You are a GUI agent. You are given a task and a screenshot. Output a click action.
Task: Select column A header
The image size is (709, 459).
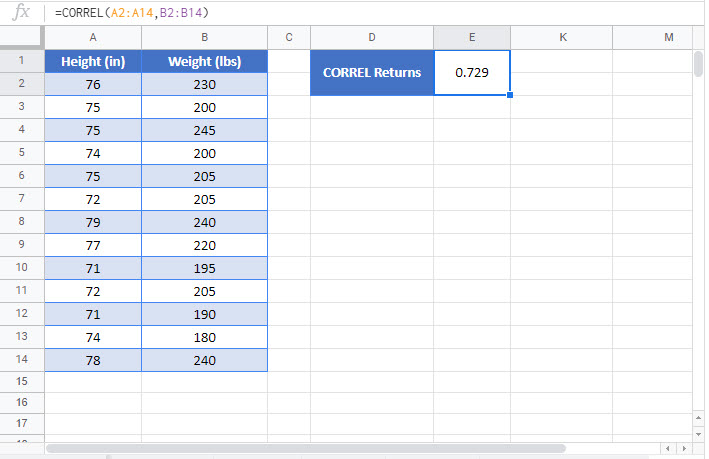coord(93,38)
